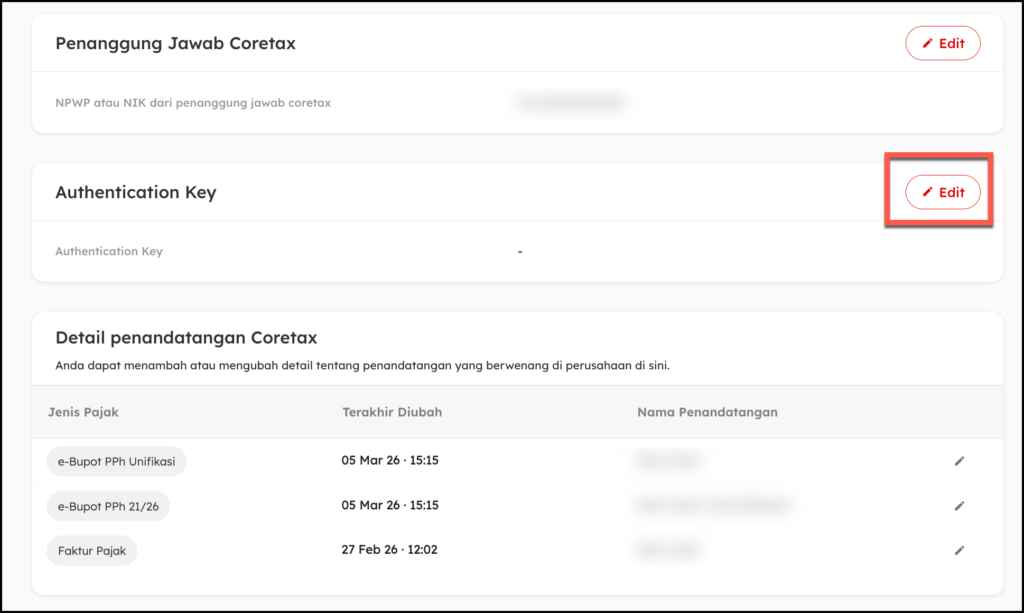Click the Terakhir Diubah column header
Image resolution: width=1024 pixels, height=613 pixels.
click(x=392, y=412)
